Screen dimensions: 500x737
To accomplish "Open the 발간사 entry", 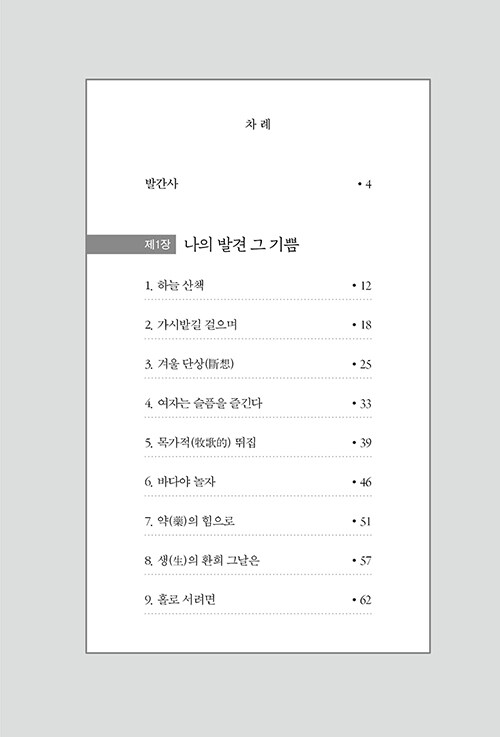I will point(161,183).
